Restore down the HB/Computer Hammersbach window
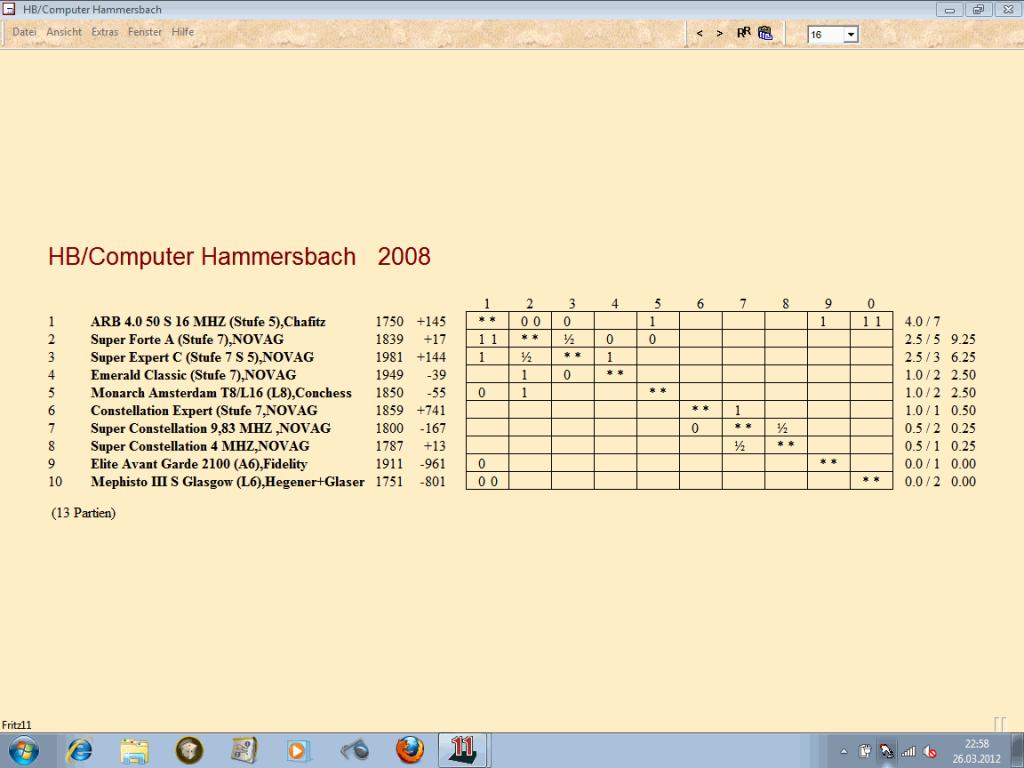This screenshot has width=1024, height=768. click(978, 9)
